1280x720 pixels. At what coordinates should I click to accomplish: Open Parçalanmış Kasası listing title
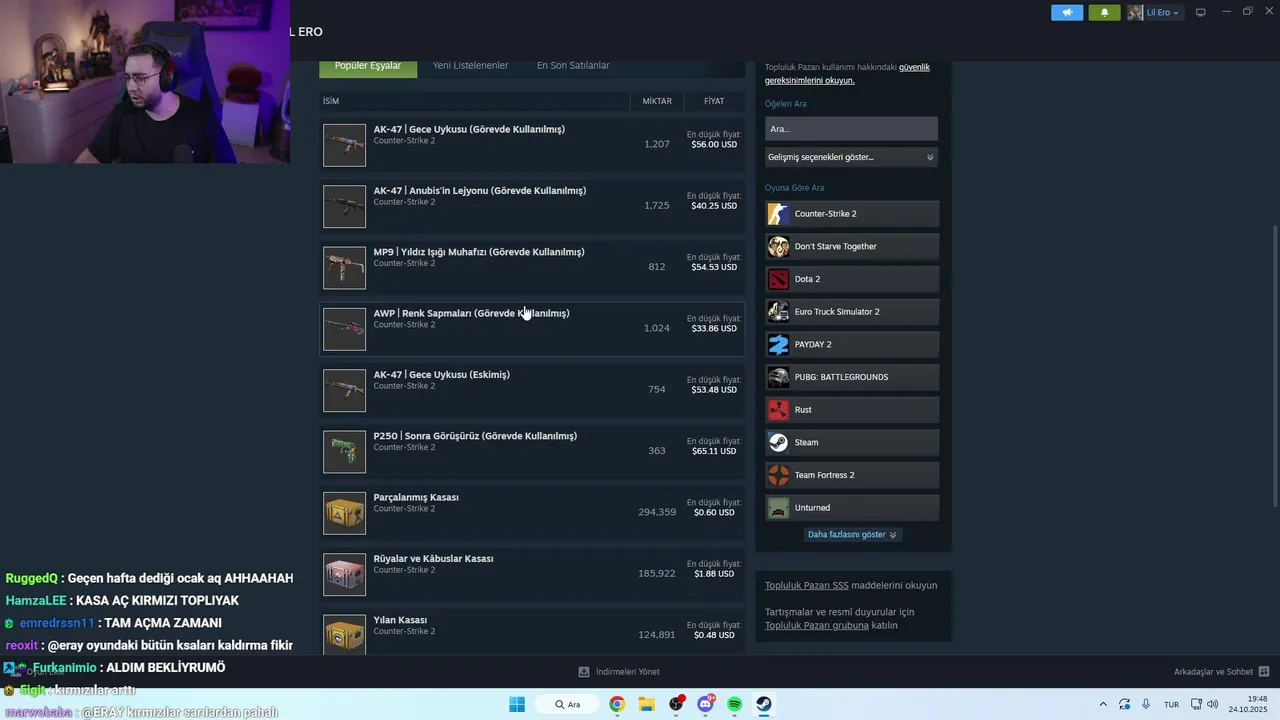pyautogui.click(x=416, y=497)
